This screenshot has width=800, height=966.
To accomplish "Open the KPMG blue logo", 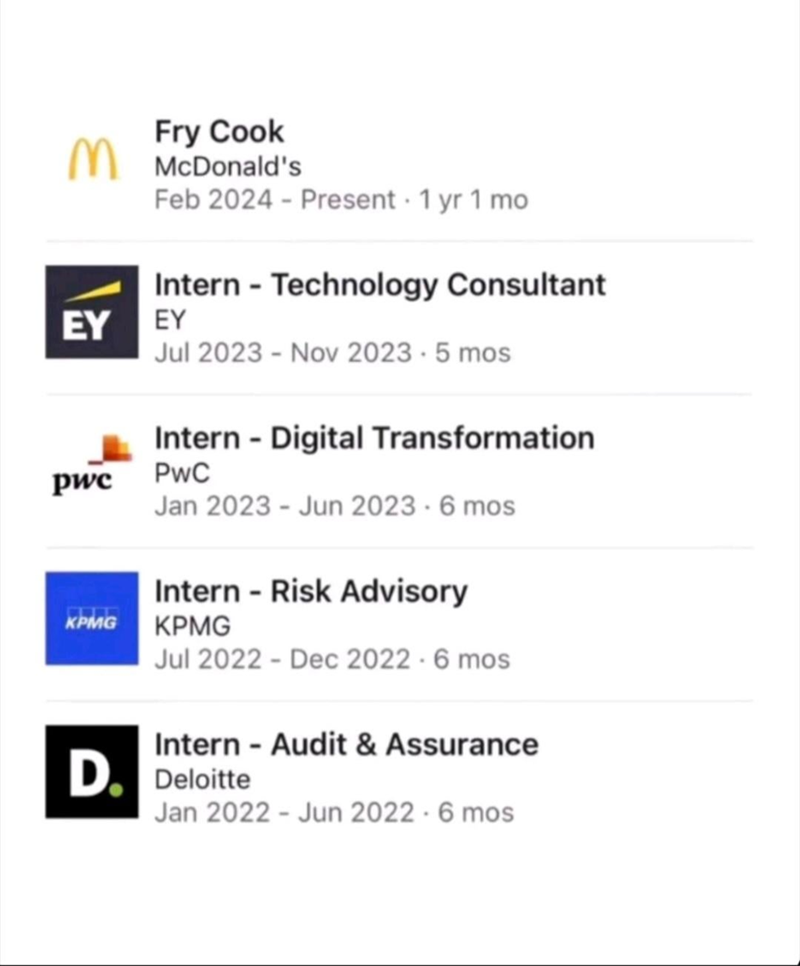I will pyautogui.click(x=91, y=619).
